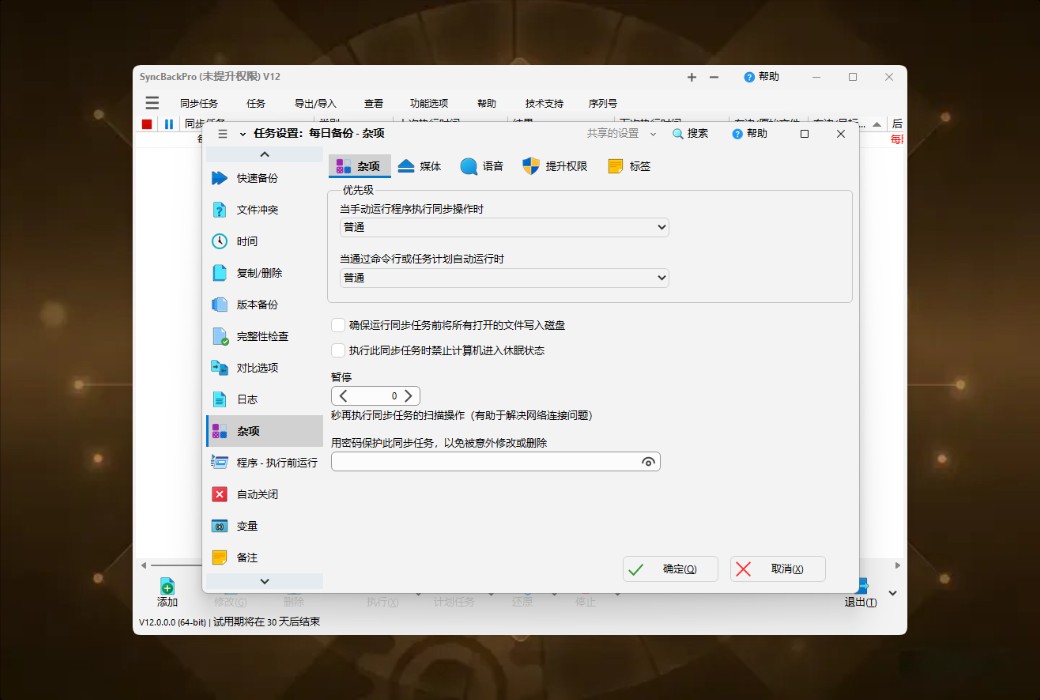Select 版本备份 from the sidebar

pos(257,304)
